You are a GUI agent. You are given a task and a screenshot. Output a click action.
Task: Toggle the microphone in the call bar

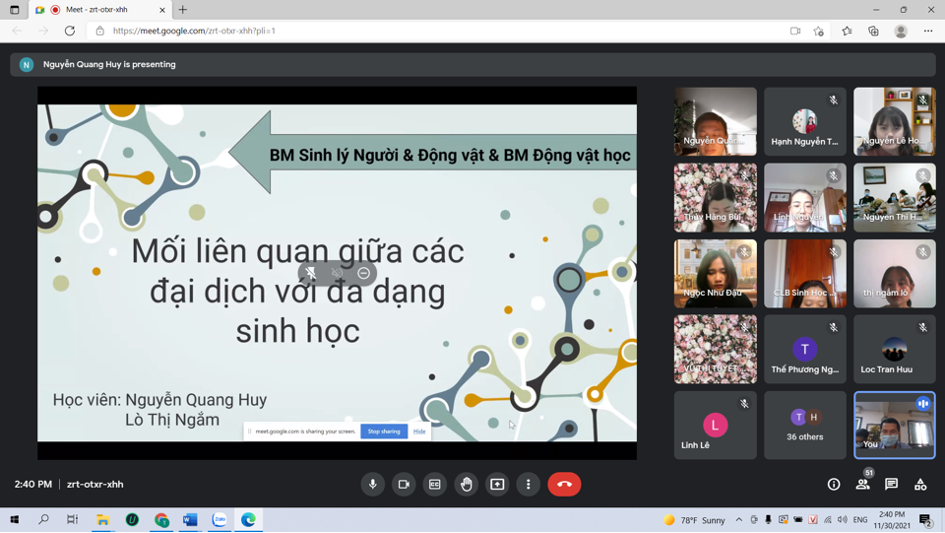372,484
